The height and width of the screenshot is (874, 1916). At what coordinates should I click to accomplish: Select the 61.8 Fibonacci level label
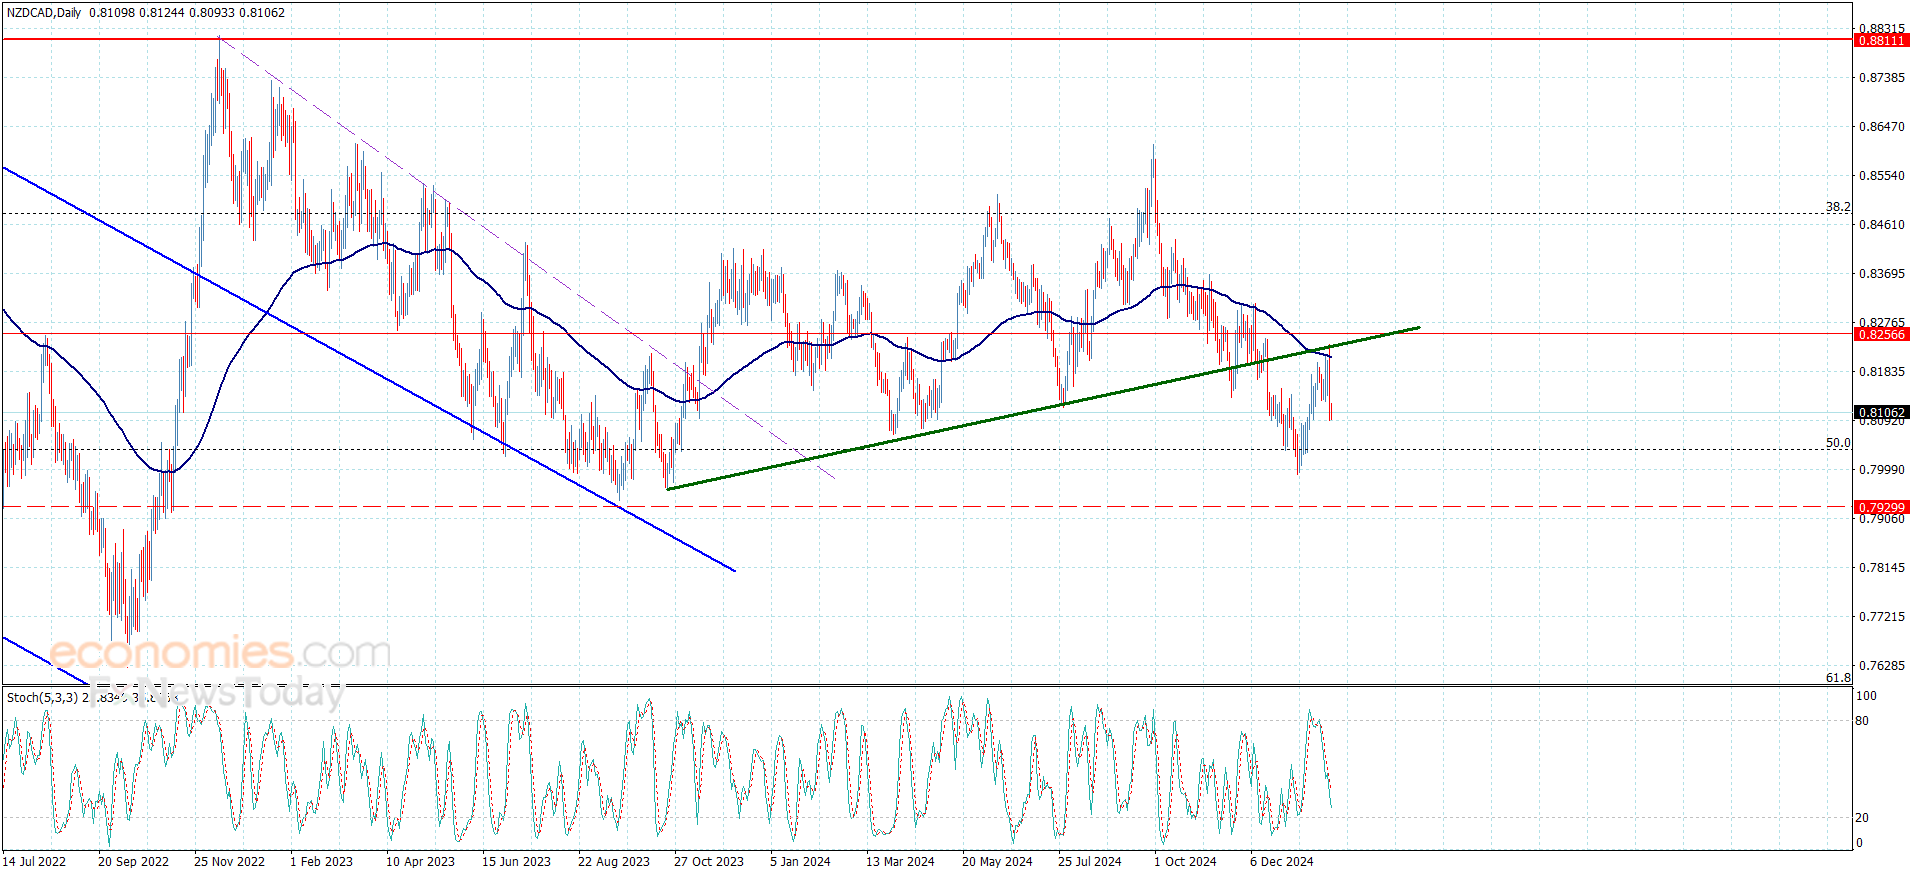point(1837,678)
